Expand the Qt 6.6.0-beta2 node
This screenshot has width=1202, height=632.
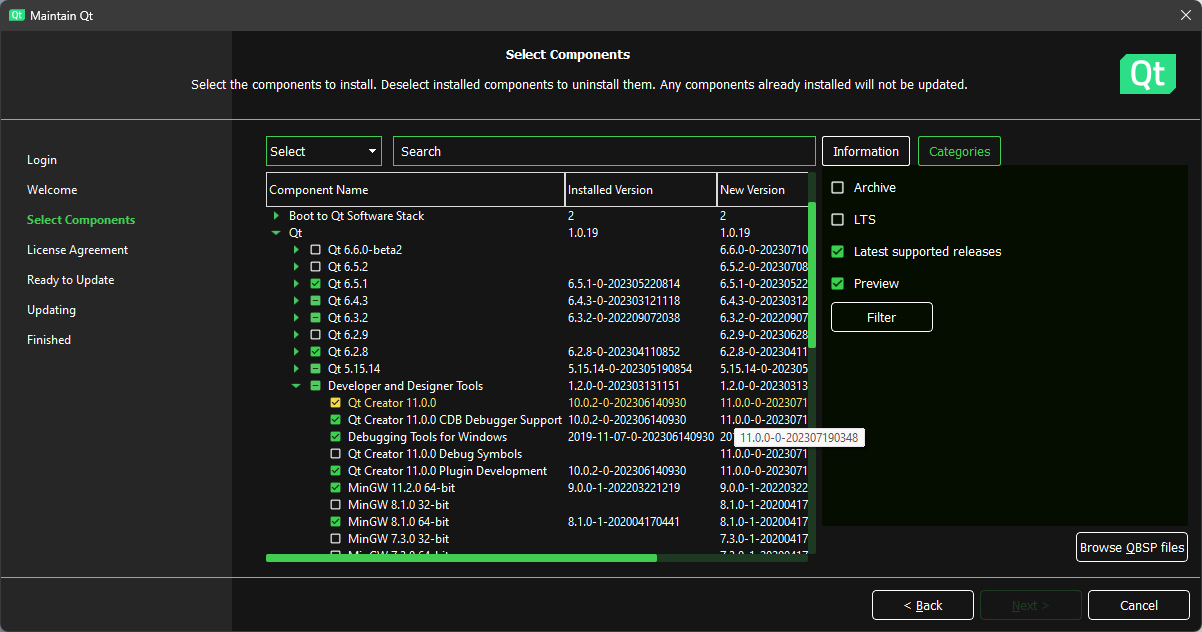pyautogui.click(x=296, y=250)
